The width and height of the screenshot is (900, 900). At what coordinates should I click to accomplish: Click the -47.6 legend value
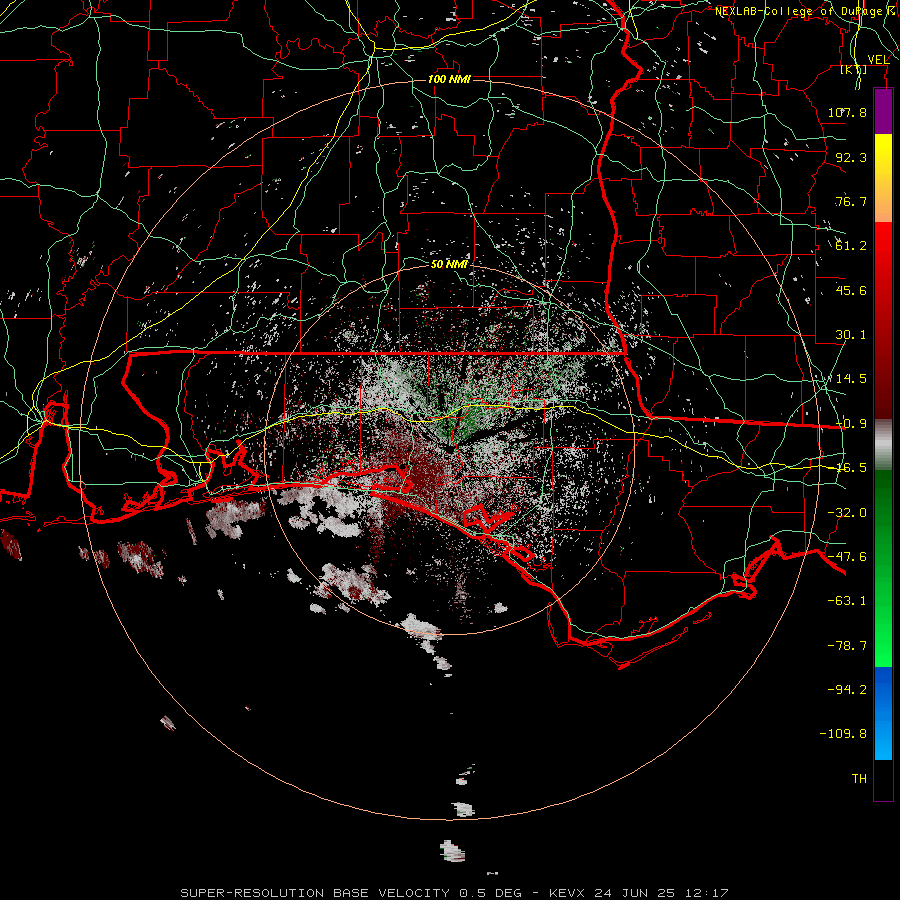tap(847, 557)
